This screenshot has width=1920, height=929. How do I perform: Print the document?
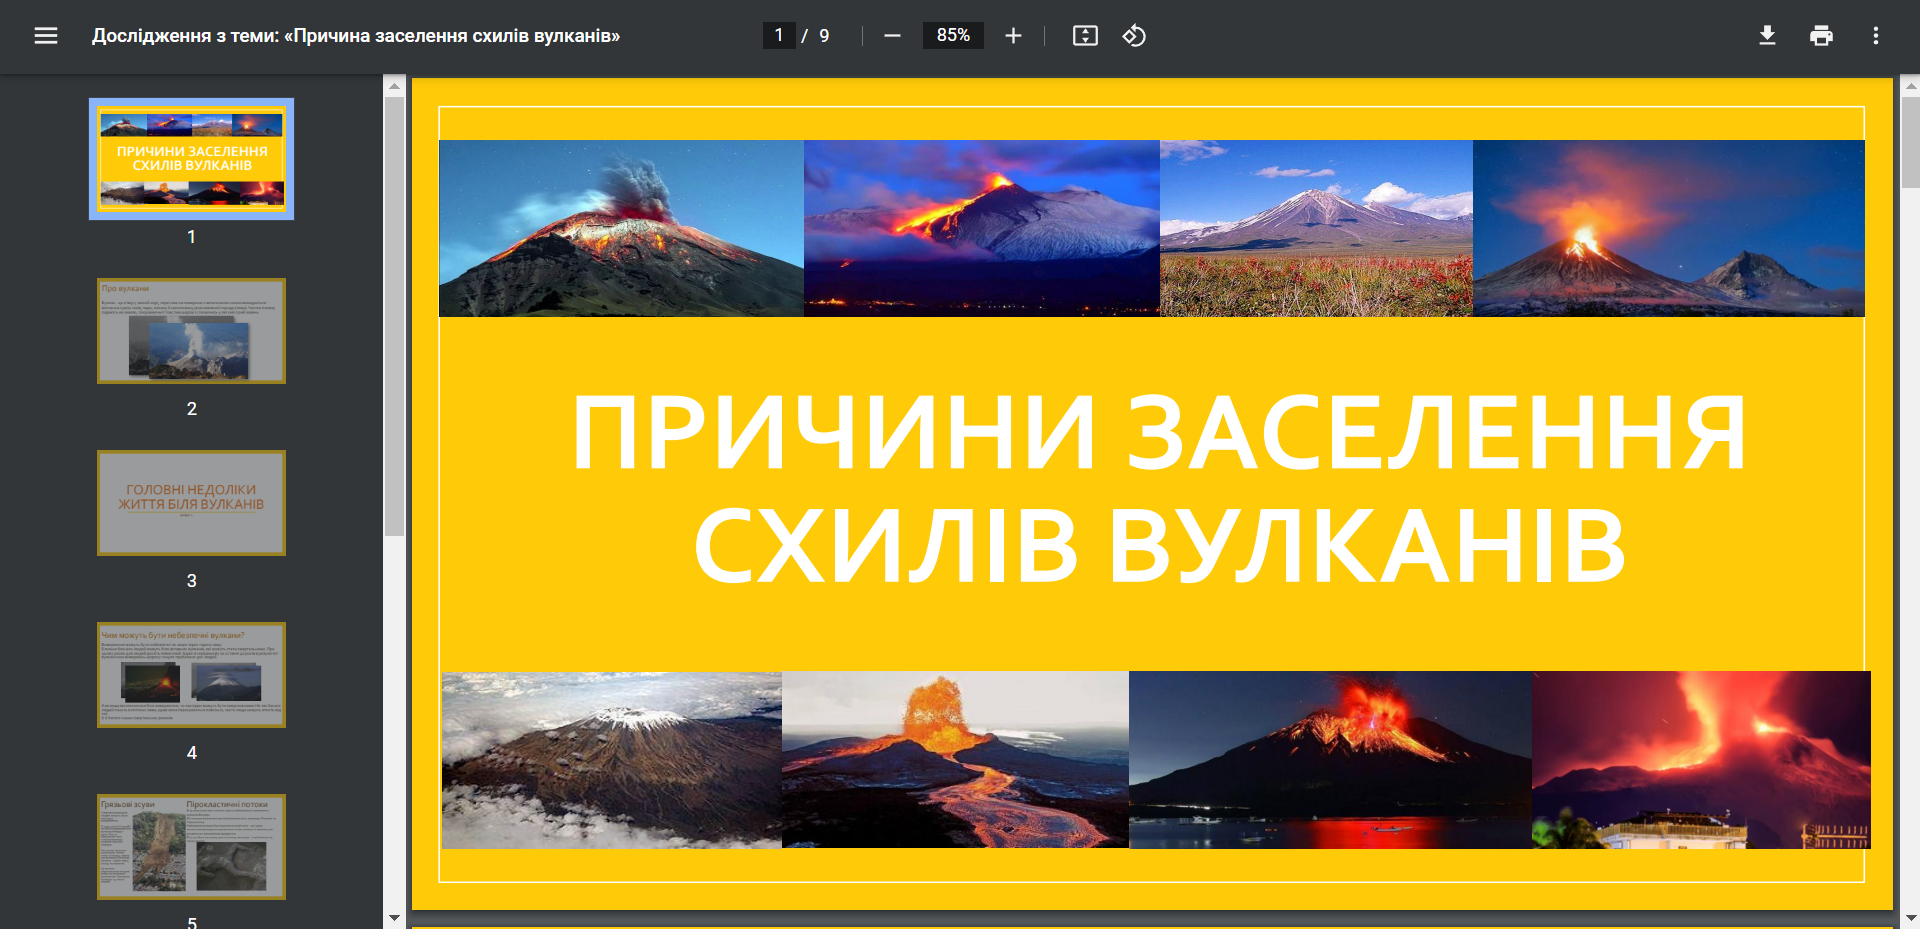pyautogui.click(x=1821, y=36)
